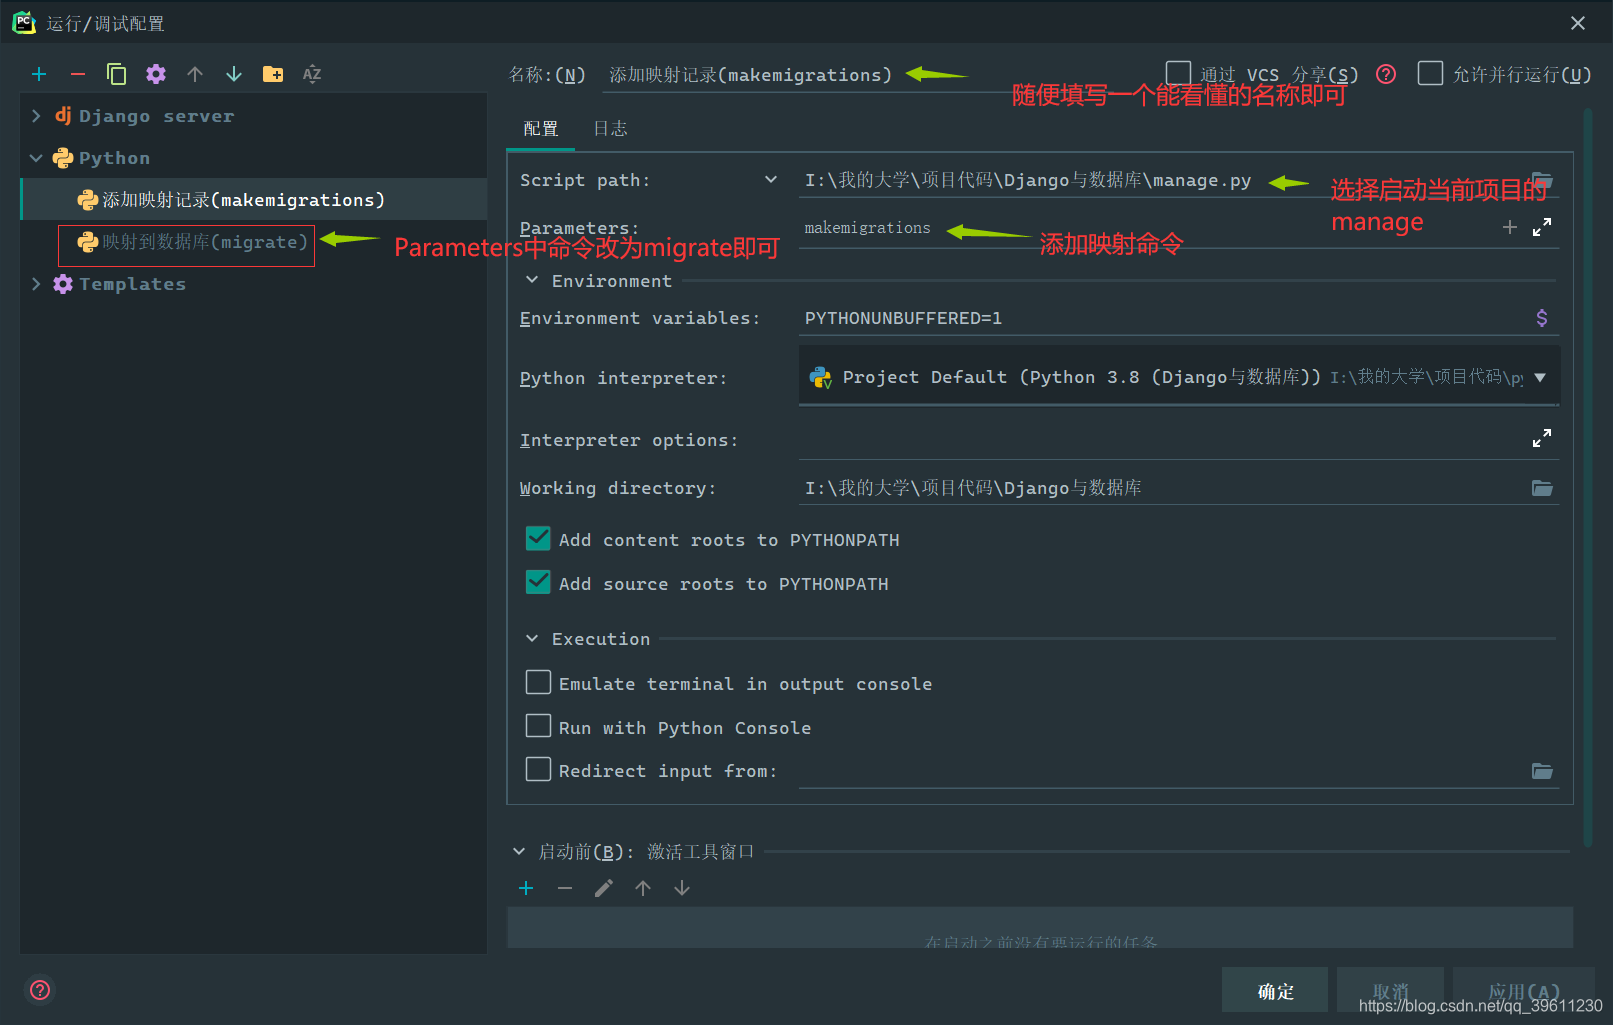This screenshot has width=1613, height=1025.
Task: Collapse the Python tree node
Action: tap(36, 158)
